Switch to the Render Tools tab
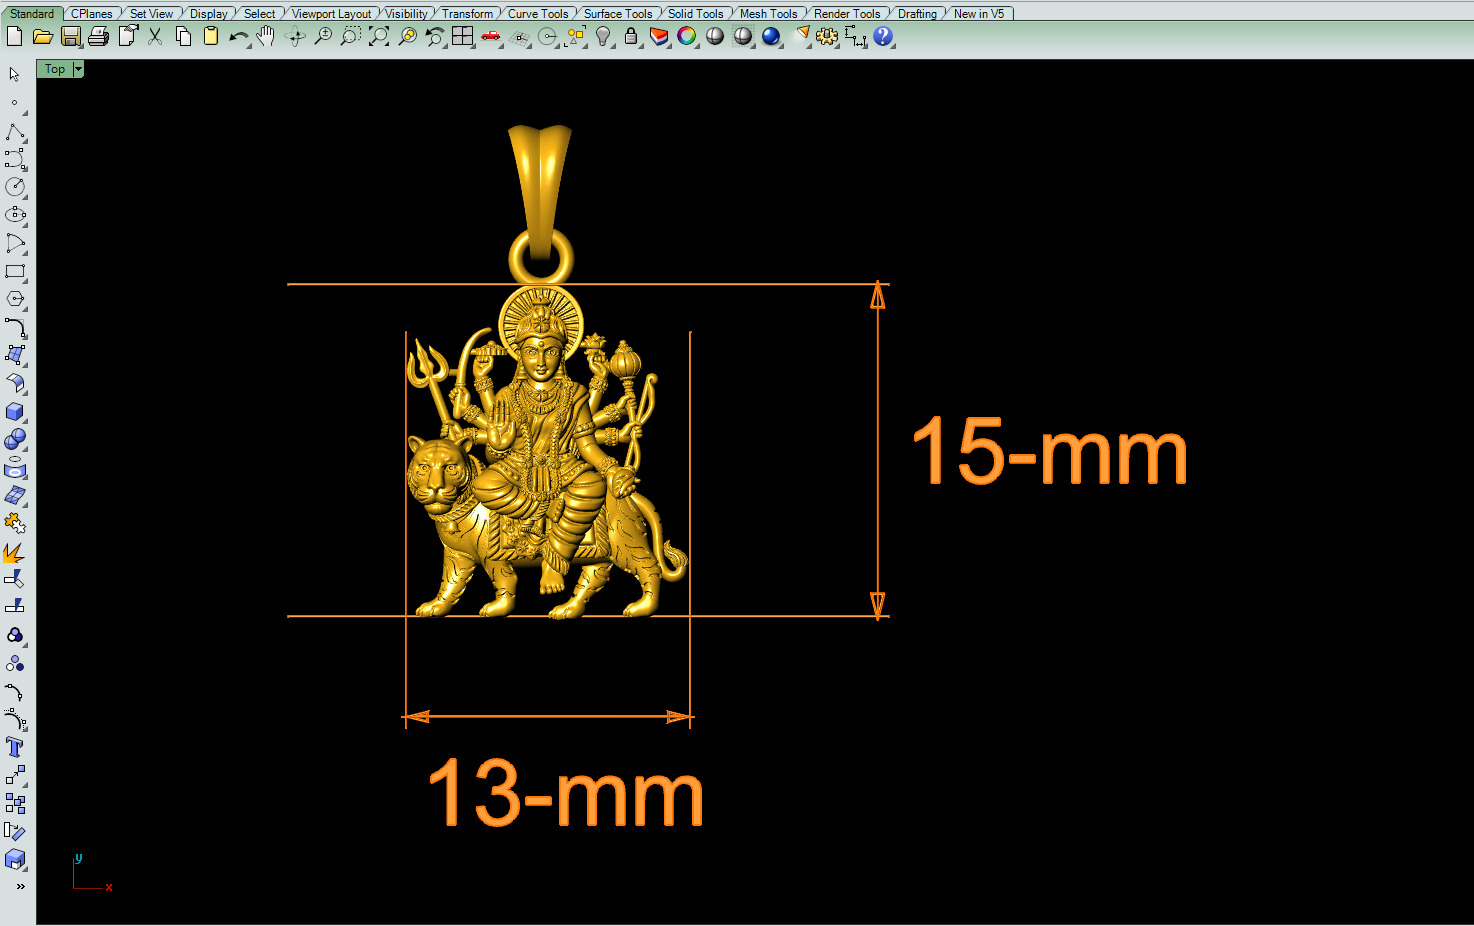1474x926 pixels. 847,13
